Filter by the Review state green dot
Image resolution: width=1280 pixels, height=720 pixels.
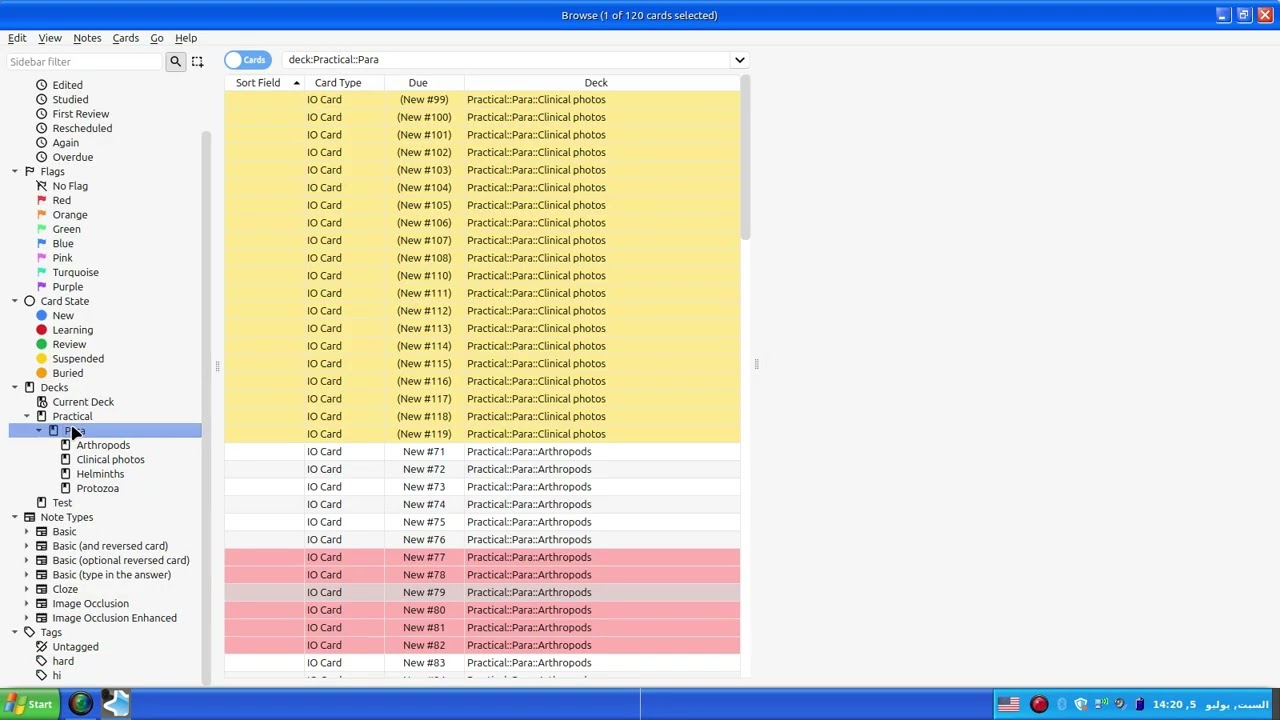pyautogui.click(x=41, y=345)
